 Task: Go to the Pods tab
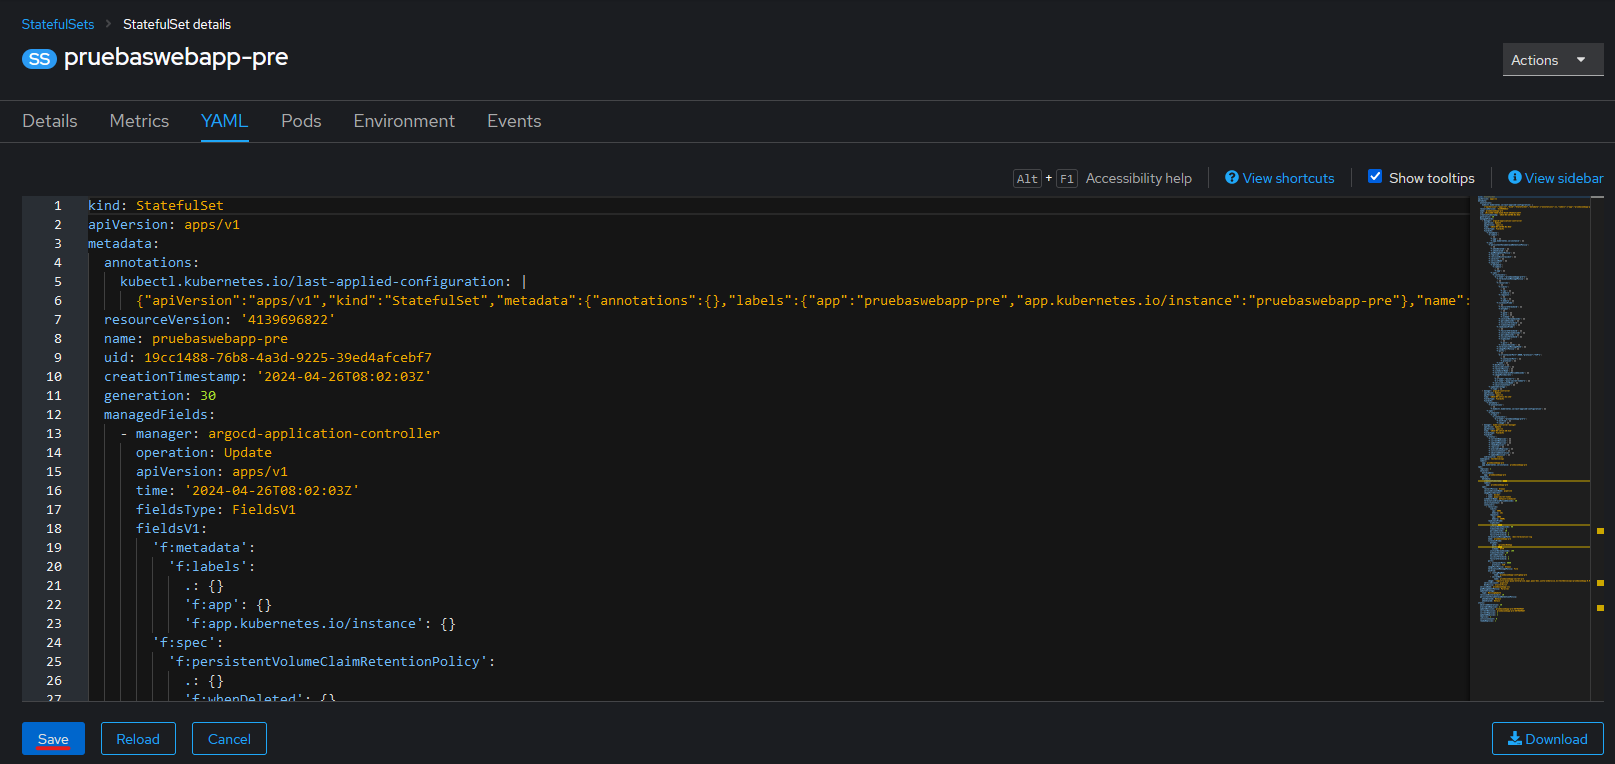[x=301, y=121]
